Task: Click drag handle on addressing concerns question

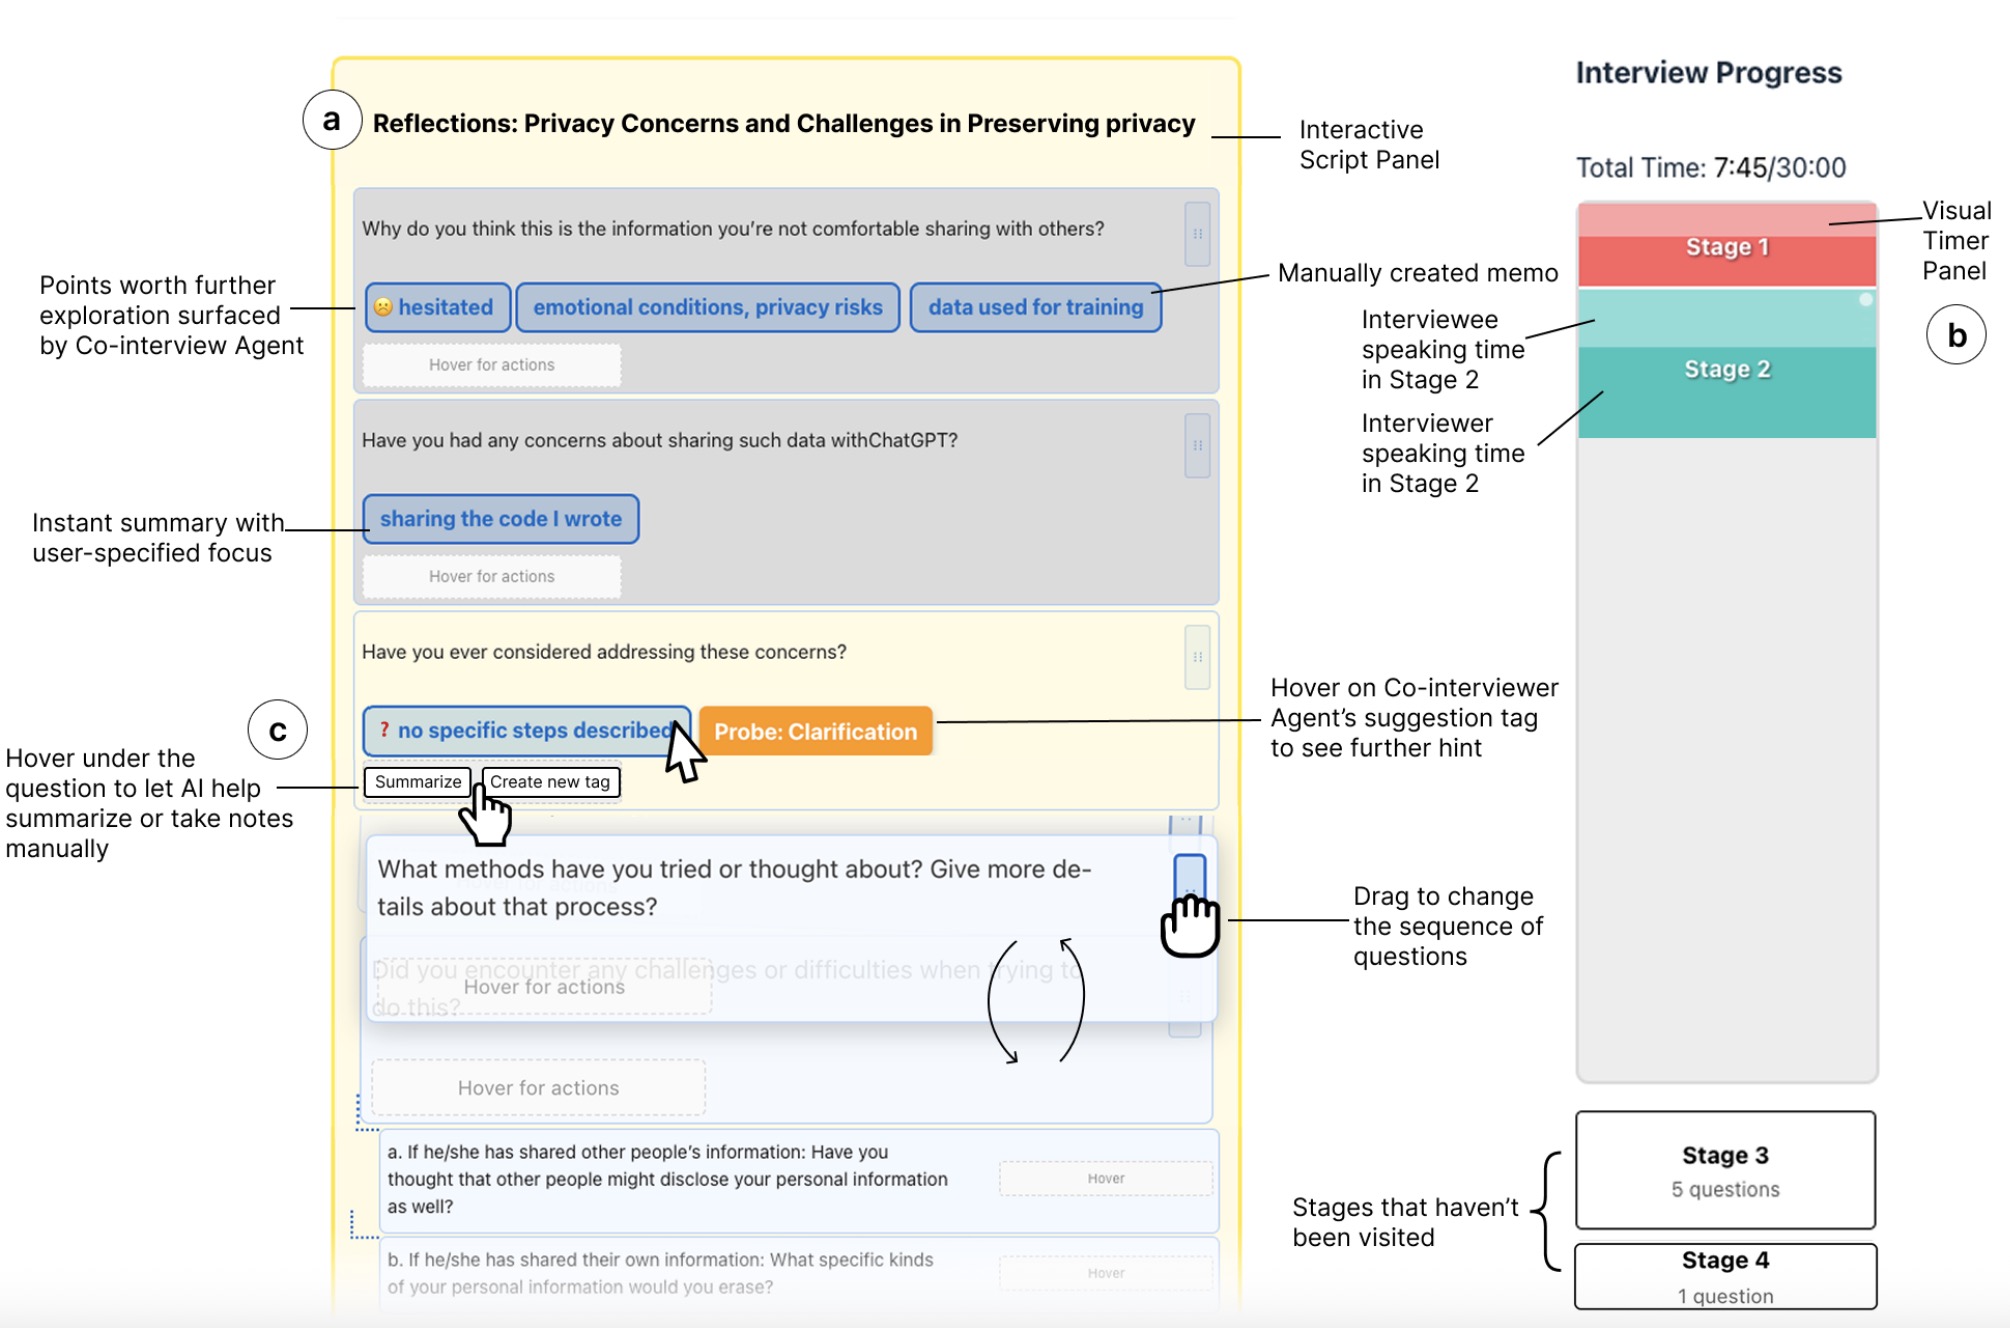Action: pyautogui.click(x=1197, y=657)
